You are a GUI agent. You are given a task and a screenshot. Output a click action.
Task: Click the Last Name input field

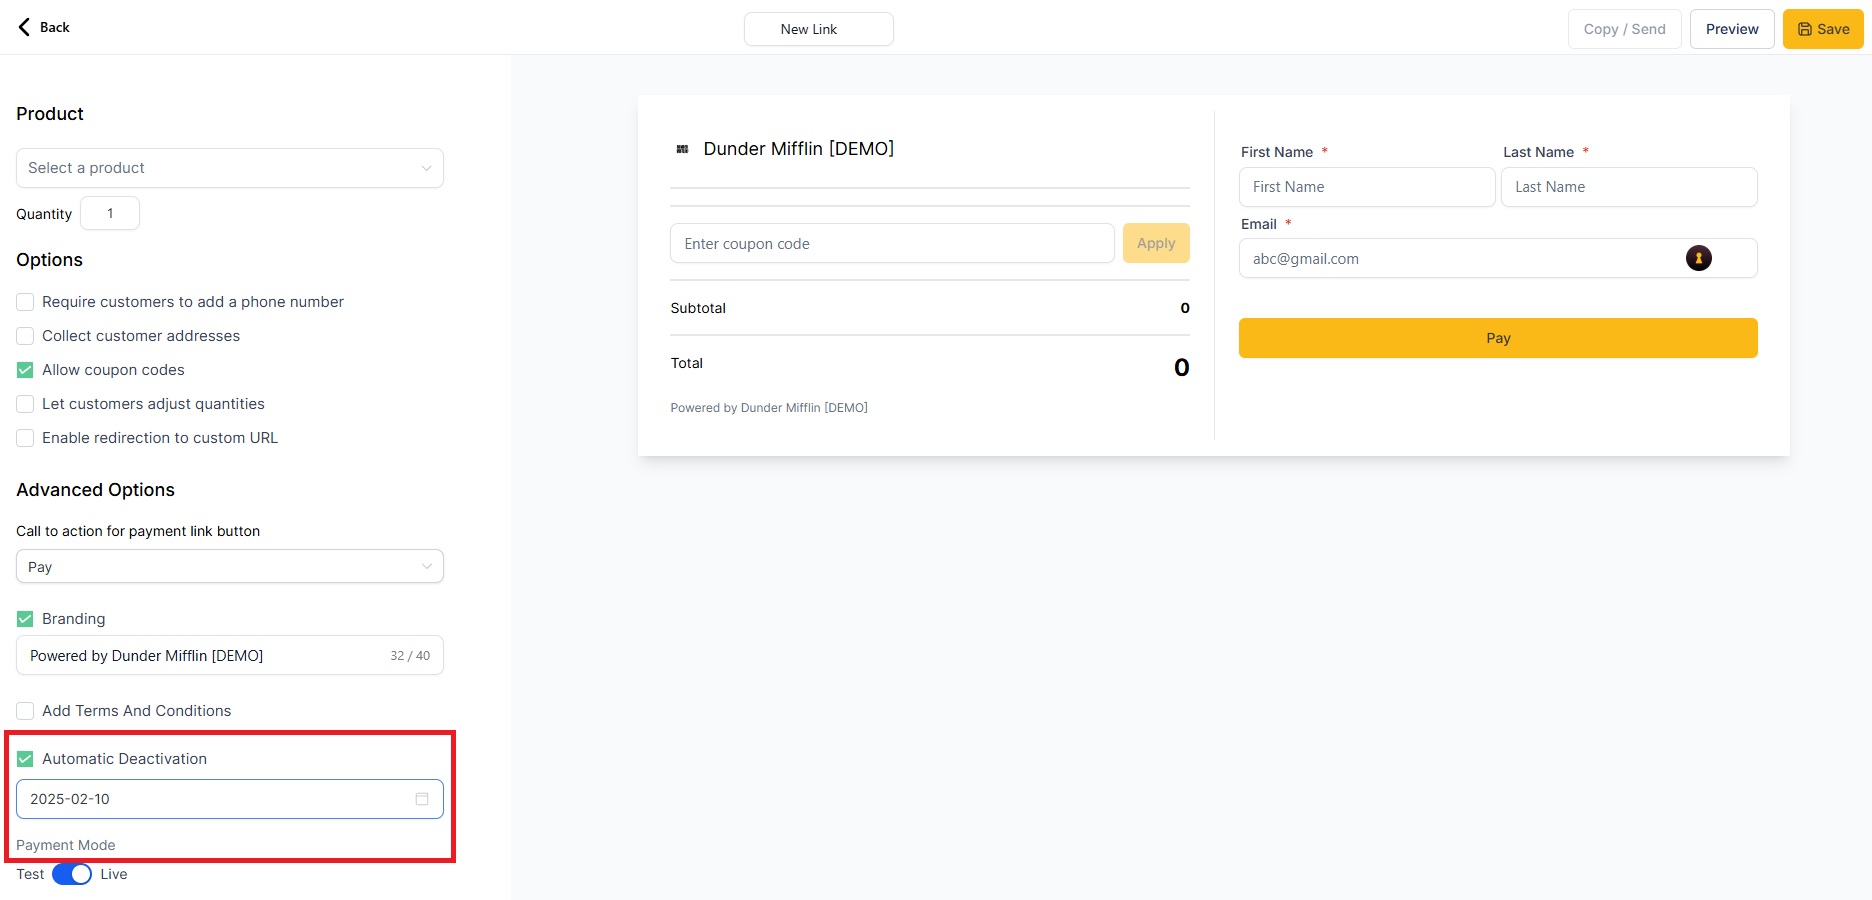(x=1629, y=187)
